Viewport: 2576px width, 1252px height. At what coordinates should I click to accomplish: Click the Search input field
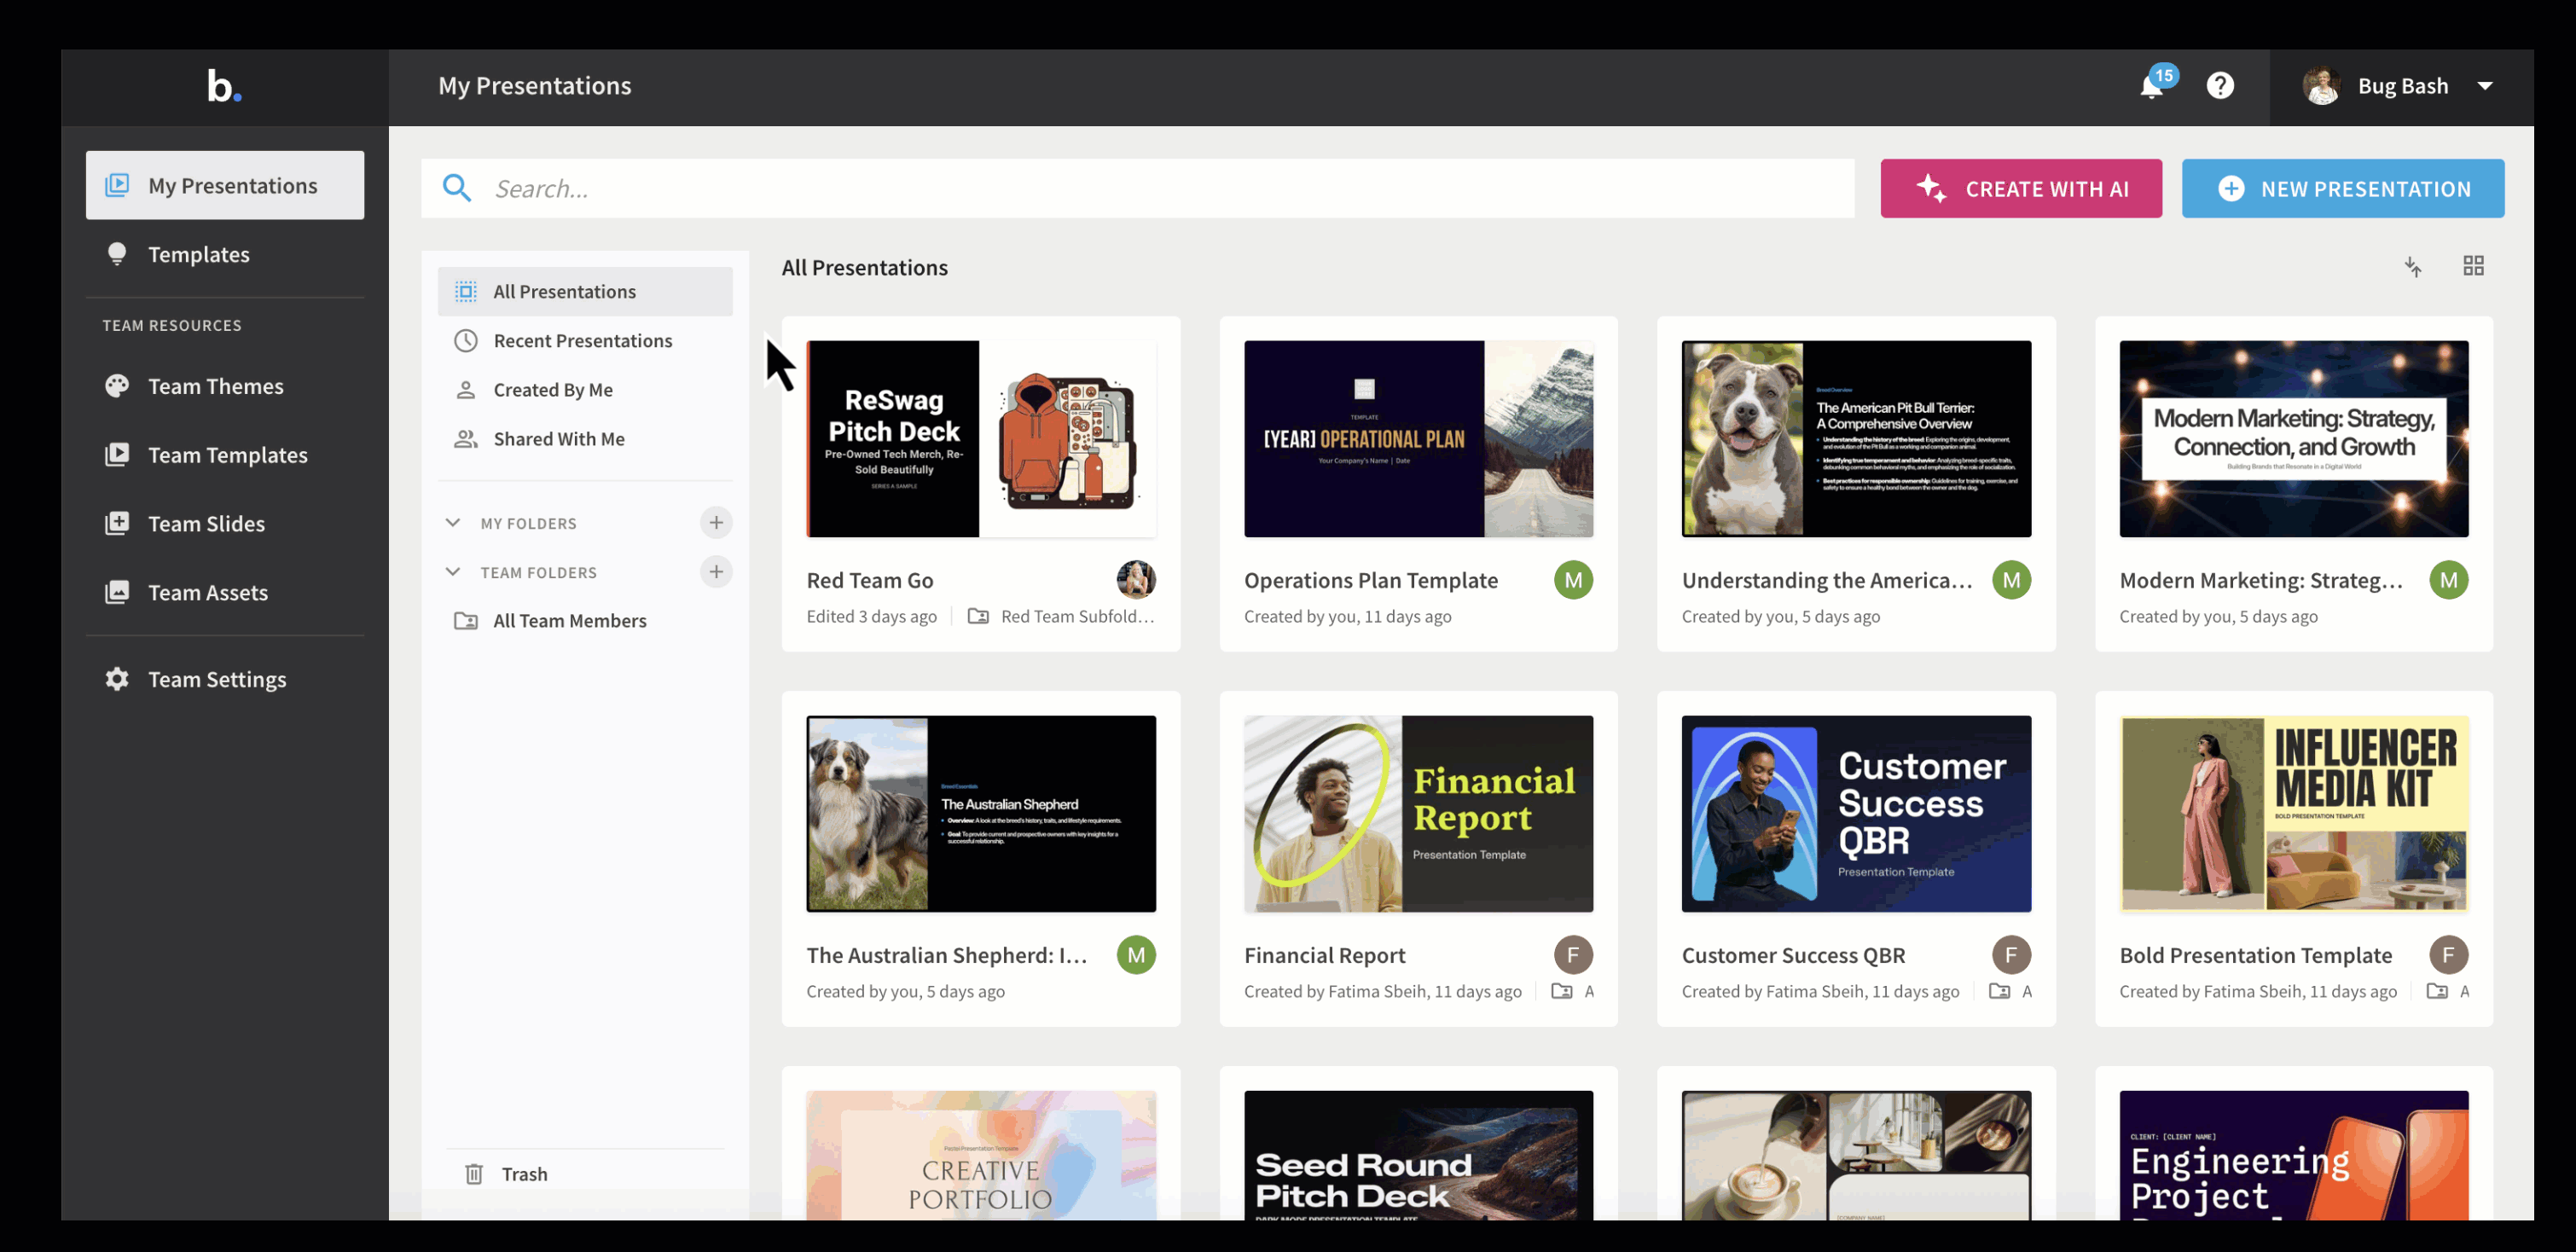[x=1138, y=188]
